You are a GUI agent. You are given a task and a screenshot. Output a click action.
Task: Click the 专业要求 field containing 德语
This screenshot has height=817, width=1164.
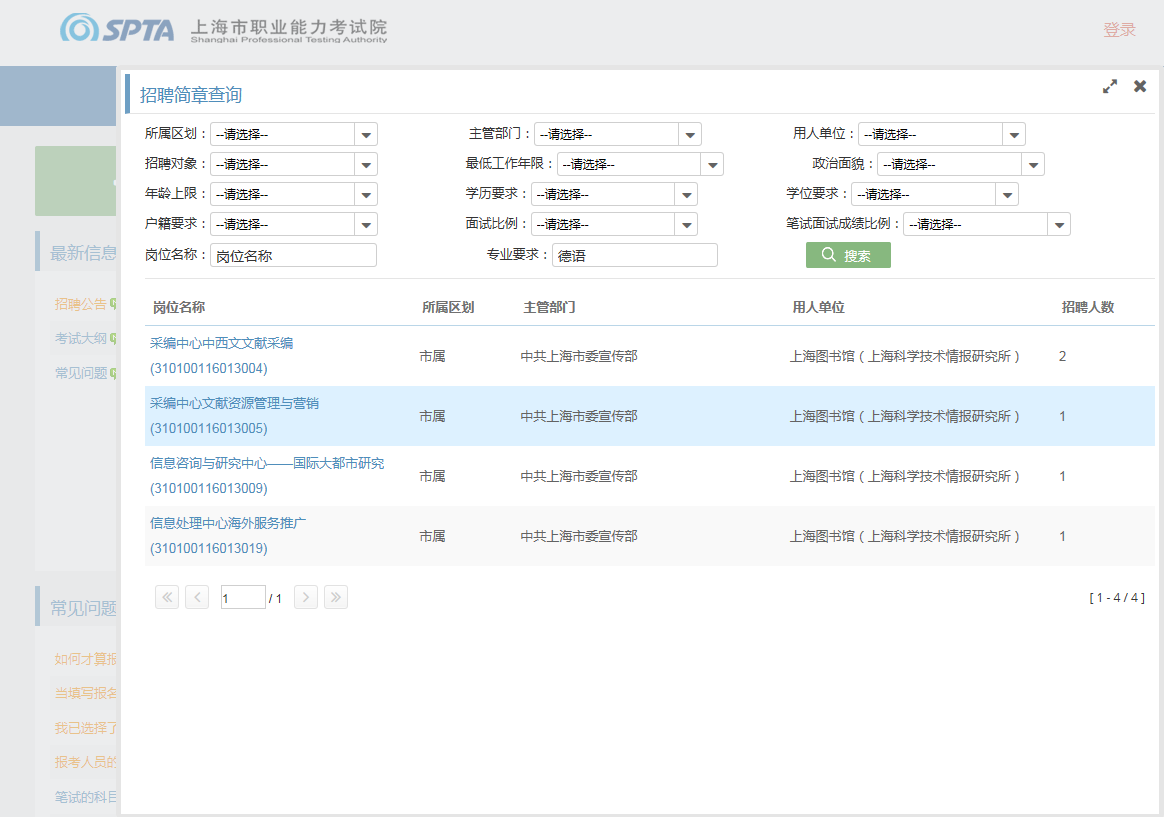click(635, 255)
